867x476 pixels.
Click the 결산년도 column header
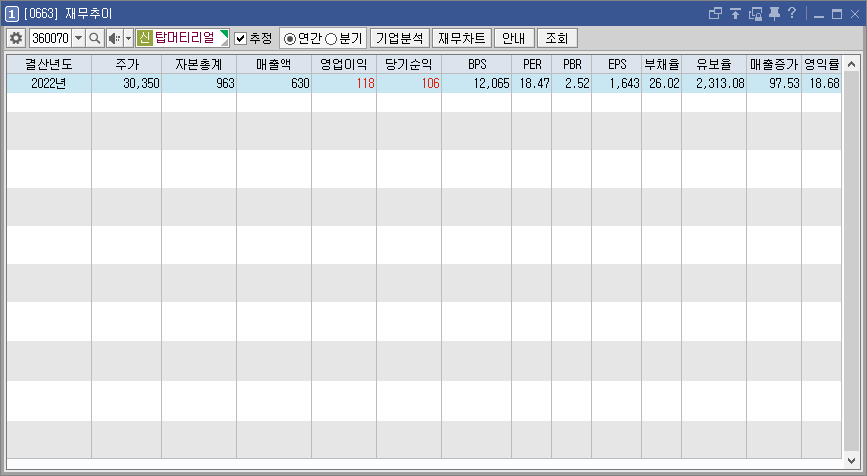click(49, 64)
